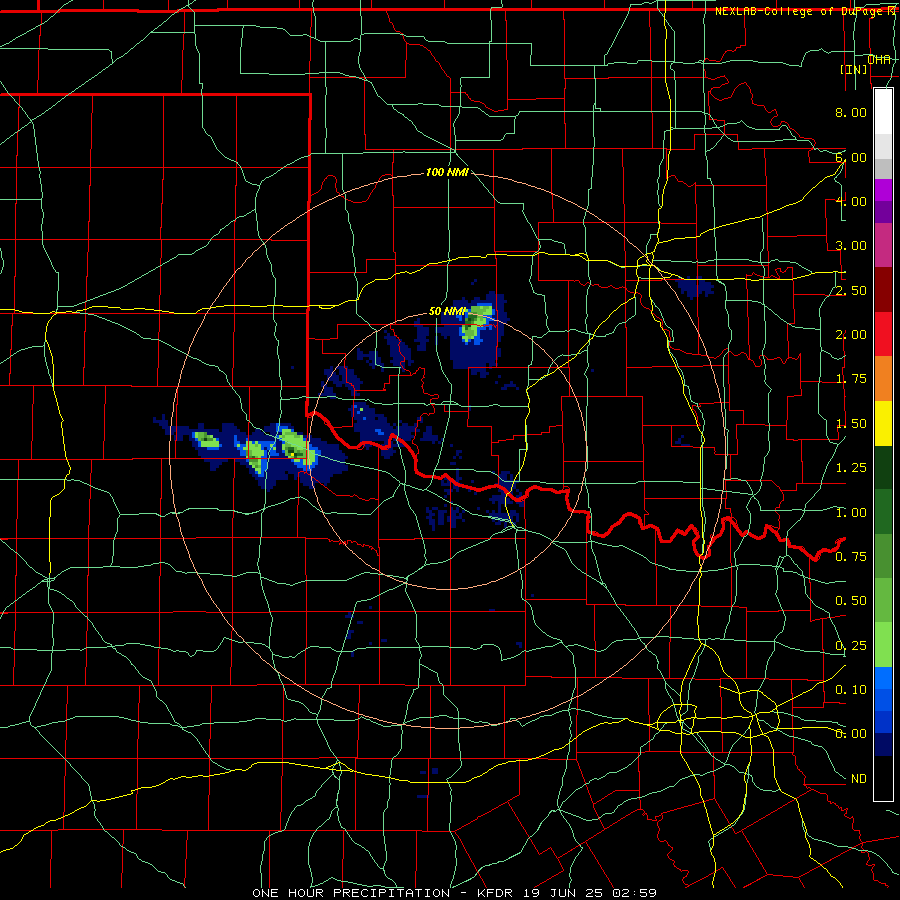
Task: Pick the white swatch atop the color scale
Action: 883,111
